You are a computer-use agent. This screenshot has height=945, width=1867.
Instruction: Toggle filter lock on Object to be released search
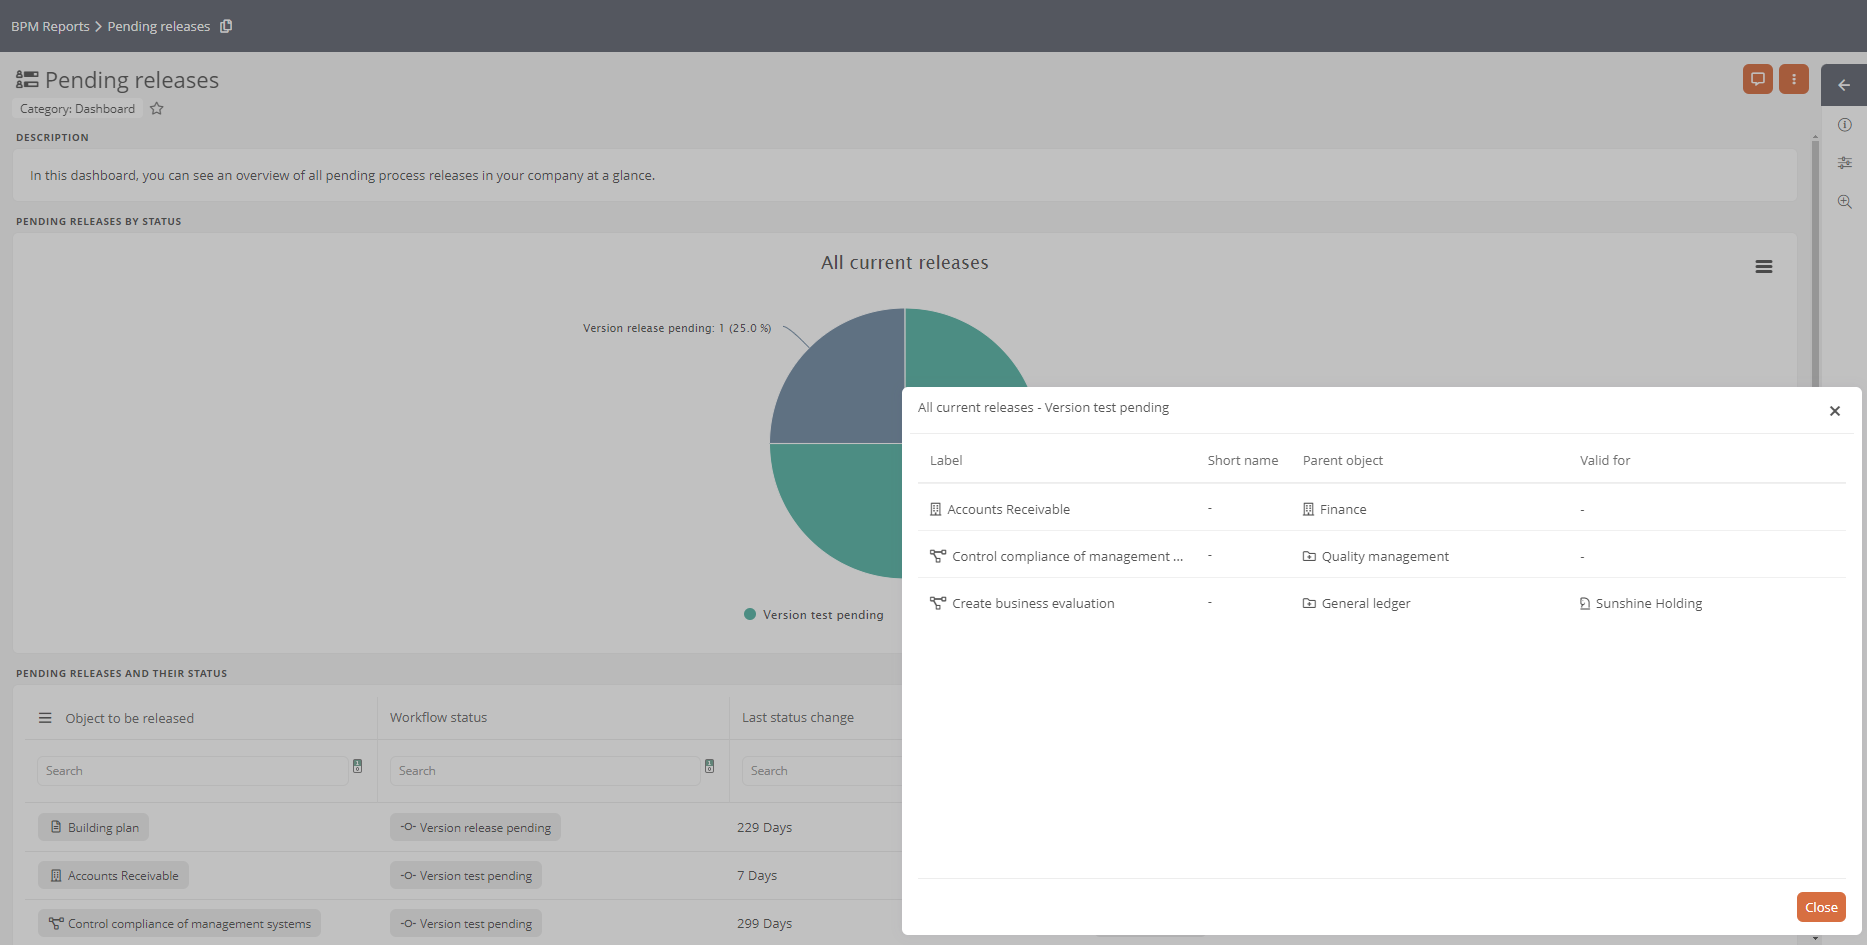click(x=357, y=767)
